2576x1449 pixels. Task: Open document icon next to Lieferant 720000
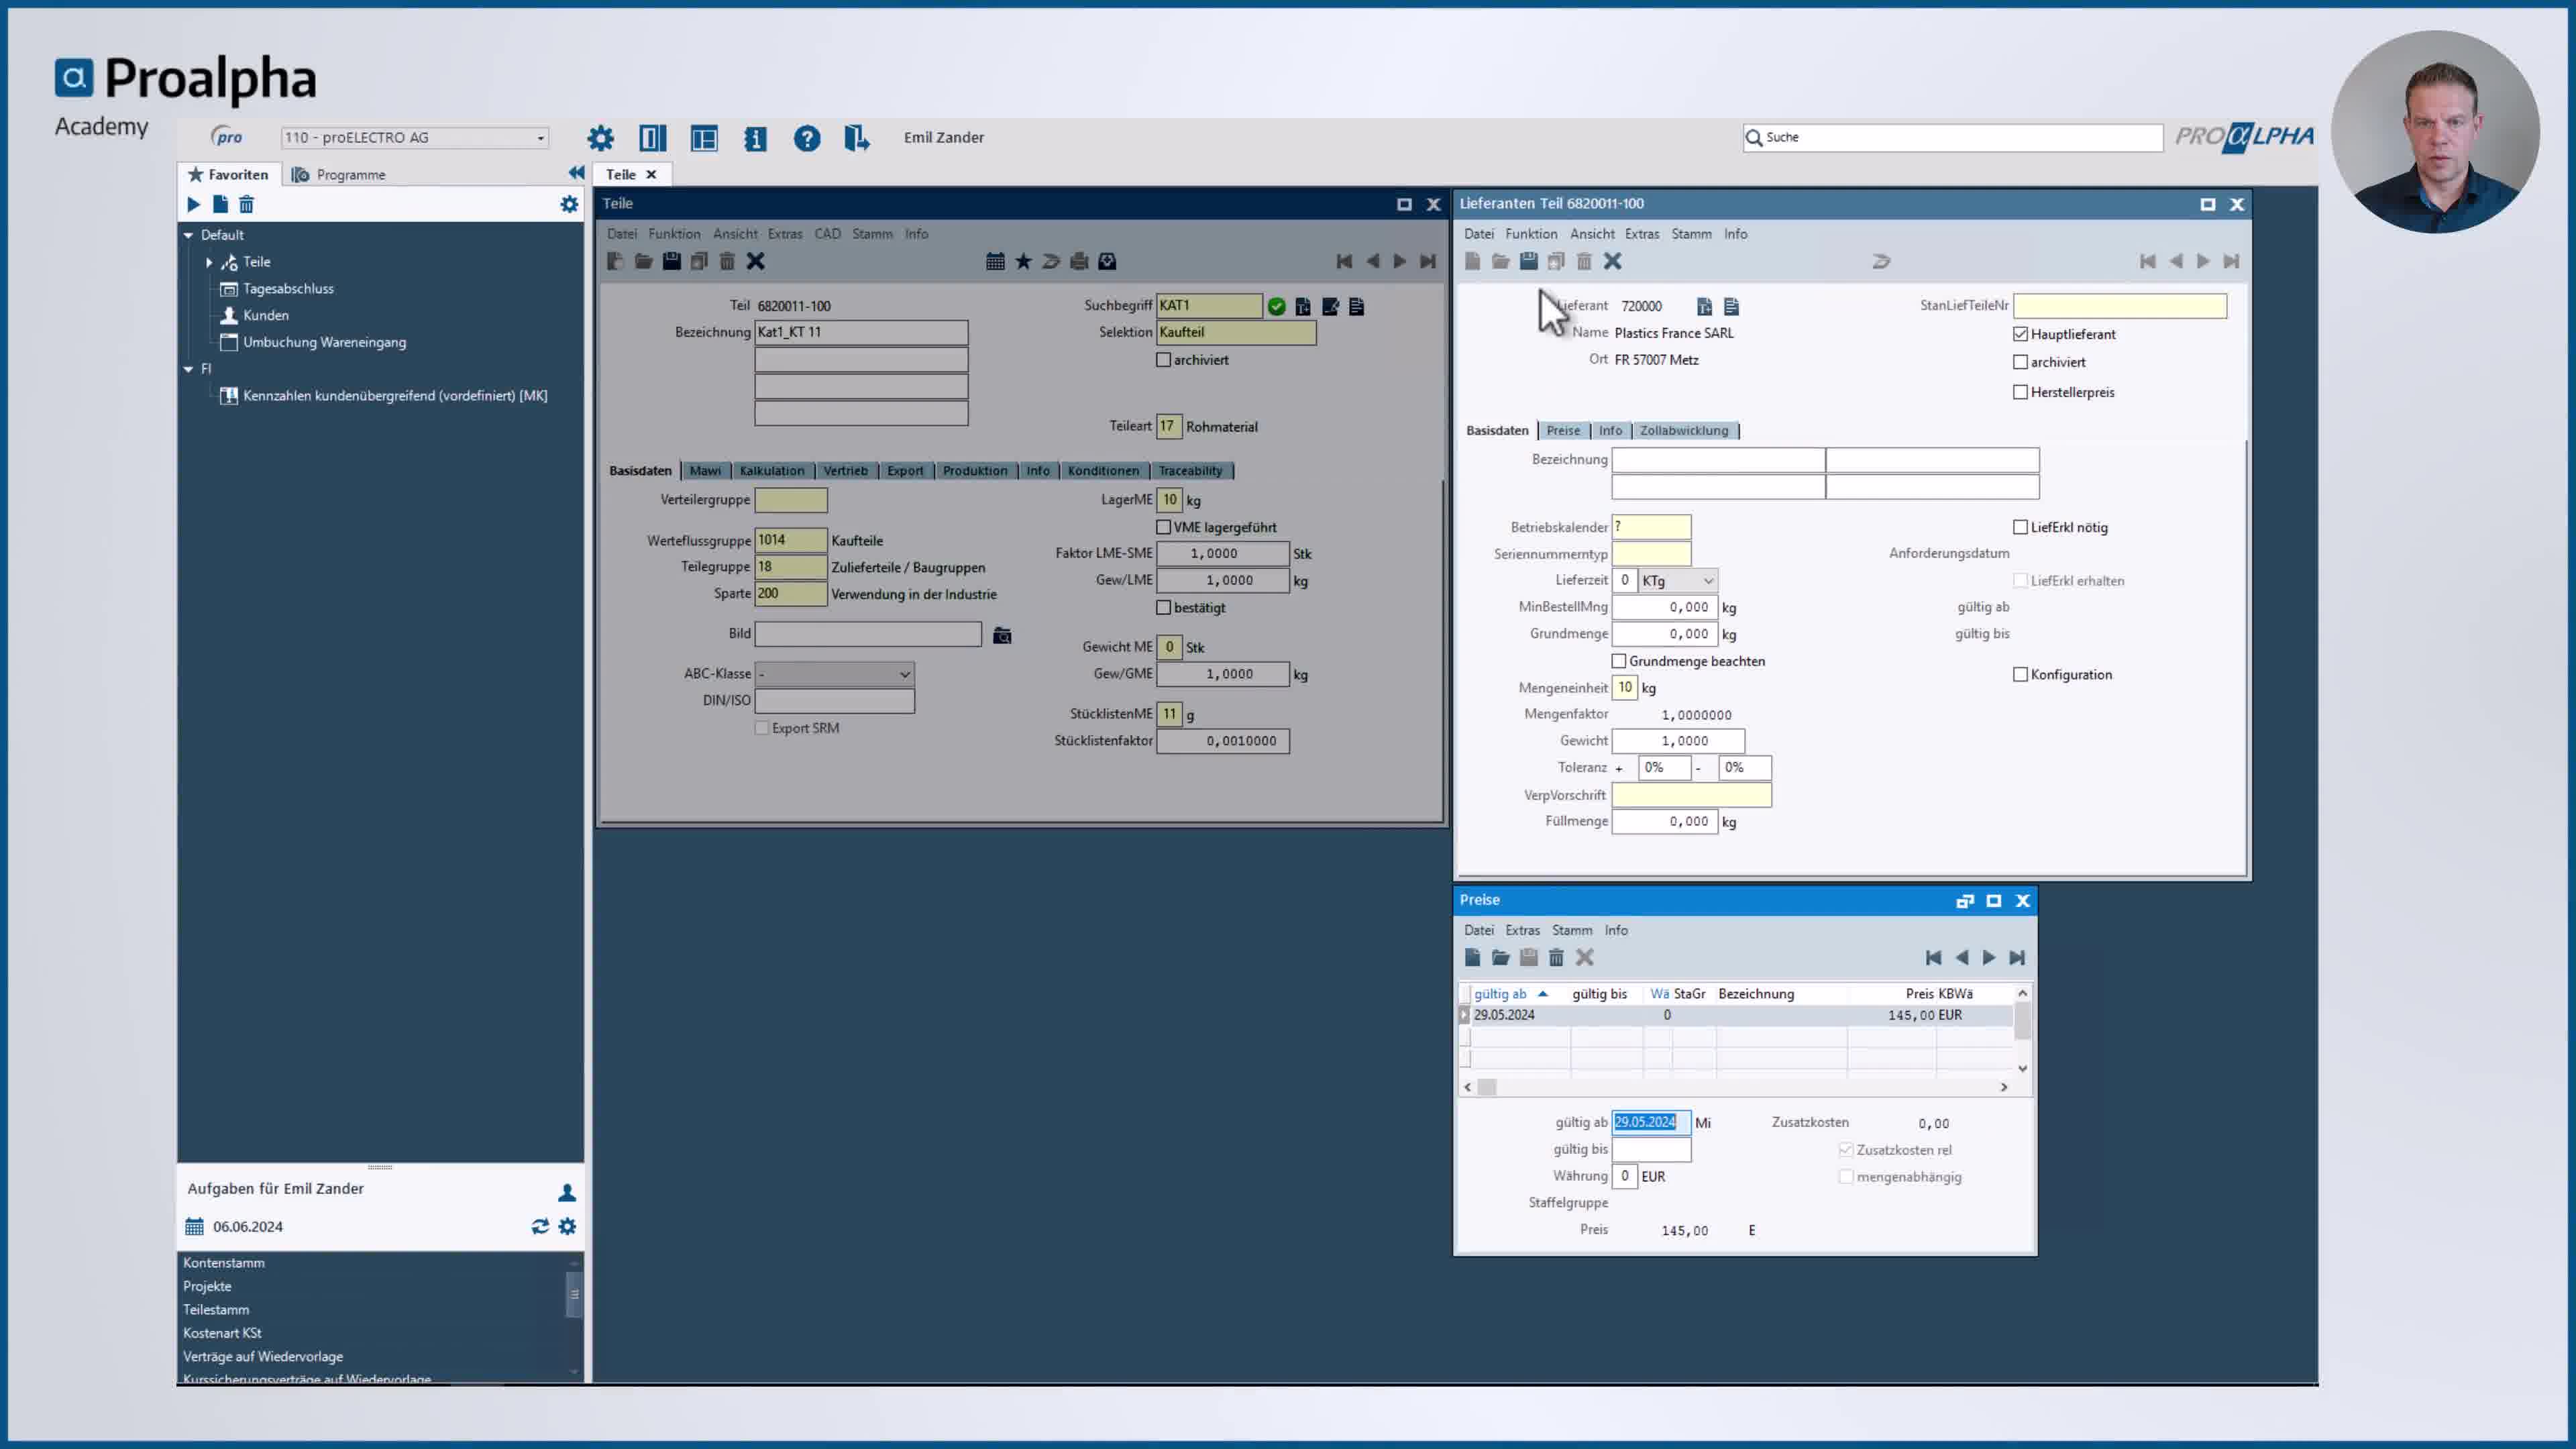[1731, 306]
